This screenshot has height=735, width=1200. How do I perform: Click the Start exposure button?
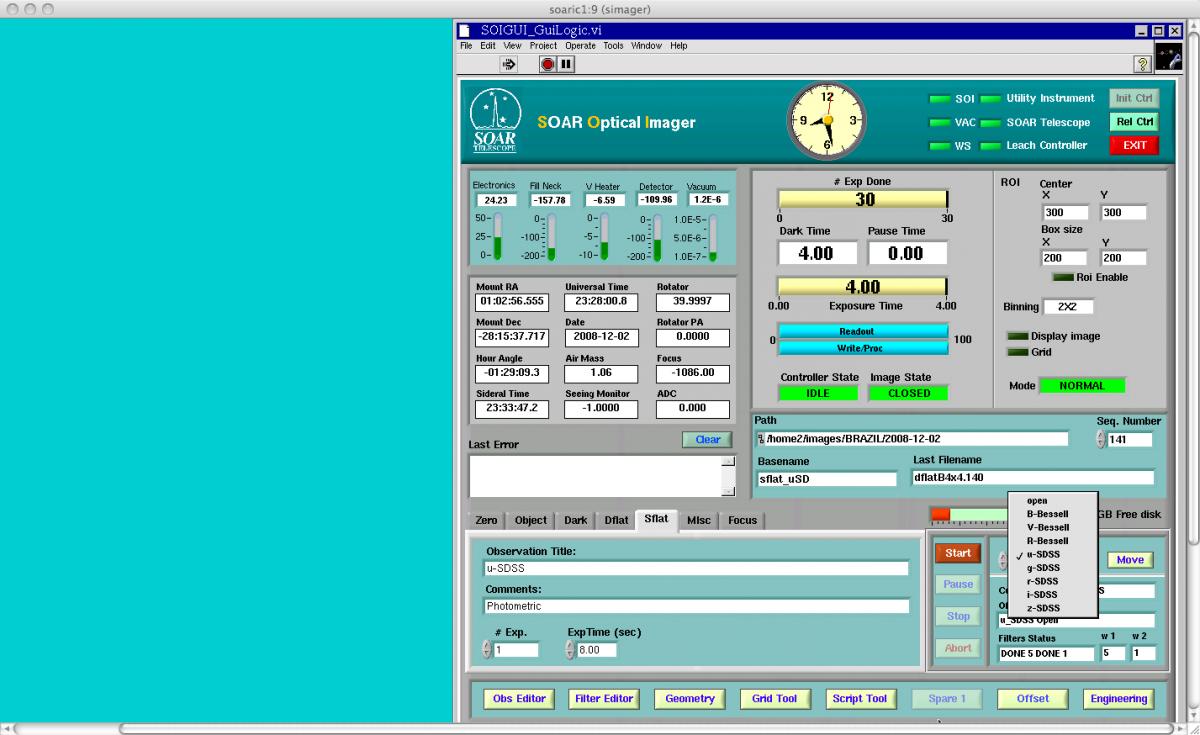point(958,553)
